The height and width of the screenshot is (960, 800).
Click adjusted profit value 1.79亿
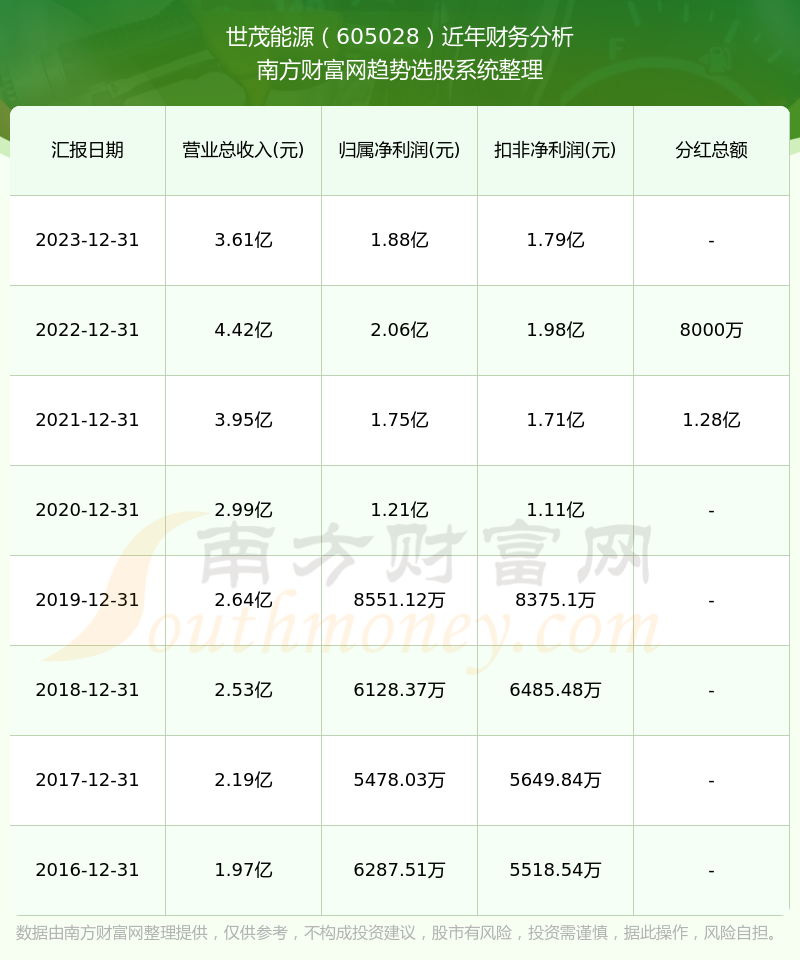click(555, 240)
